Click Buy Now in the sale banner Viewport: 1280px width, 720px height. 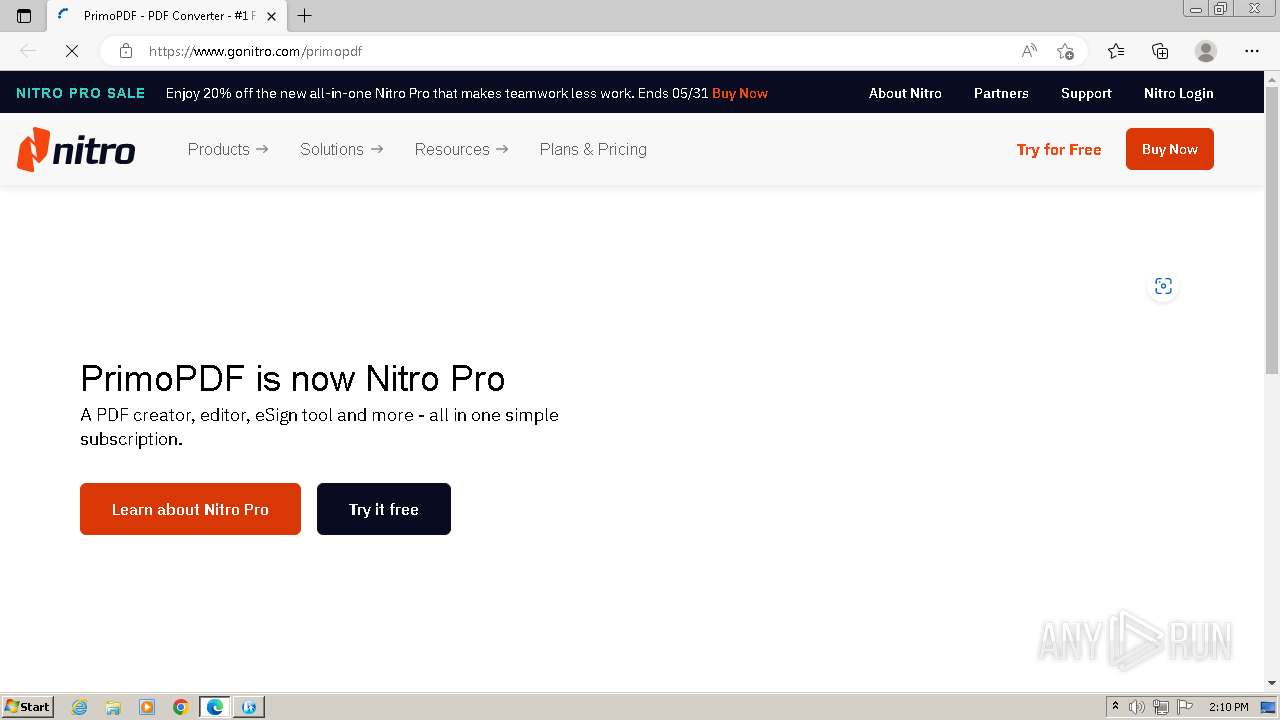[740, 93]
